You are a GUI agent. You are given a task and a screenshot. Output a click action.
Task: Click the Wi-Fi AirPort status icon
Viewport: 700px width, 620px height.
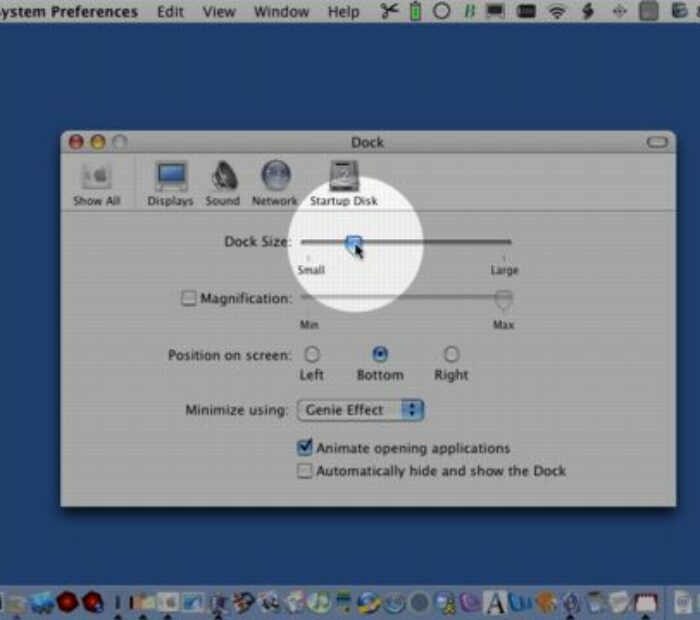tap(557, 11)
